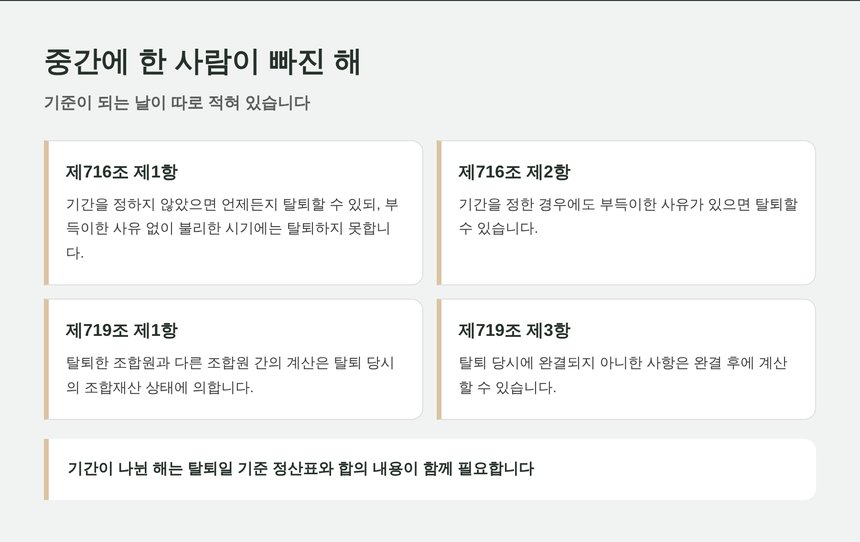The width and height of the screenshot is (860, 542).
Task: Select the '제716조 제1항' card heading
Action: (122, 172)
